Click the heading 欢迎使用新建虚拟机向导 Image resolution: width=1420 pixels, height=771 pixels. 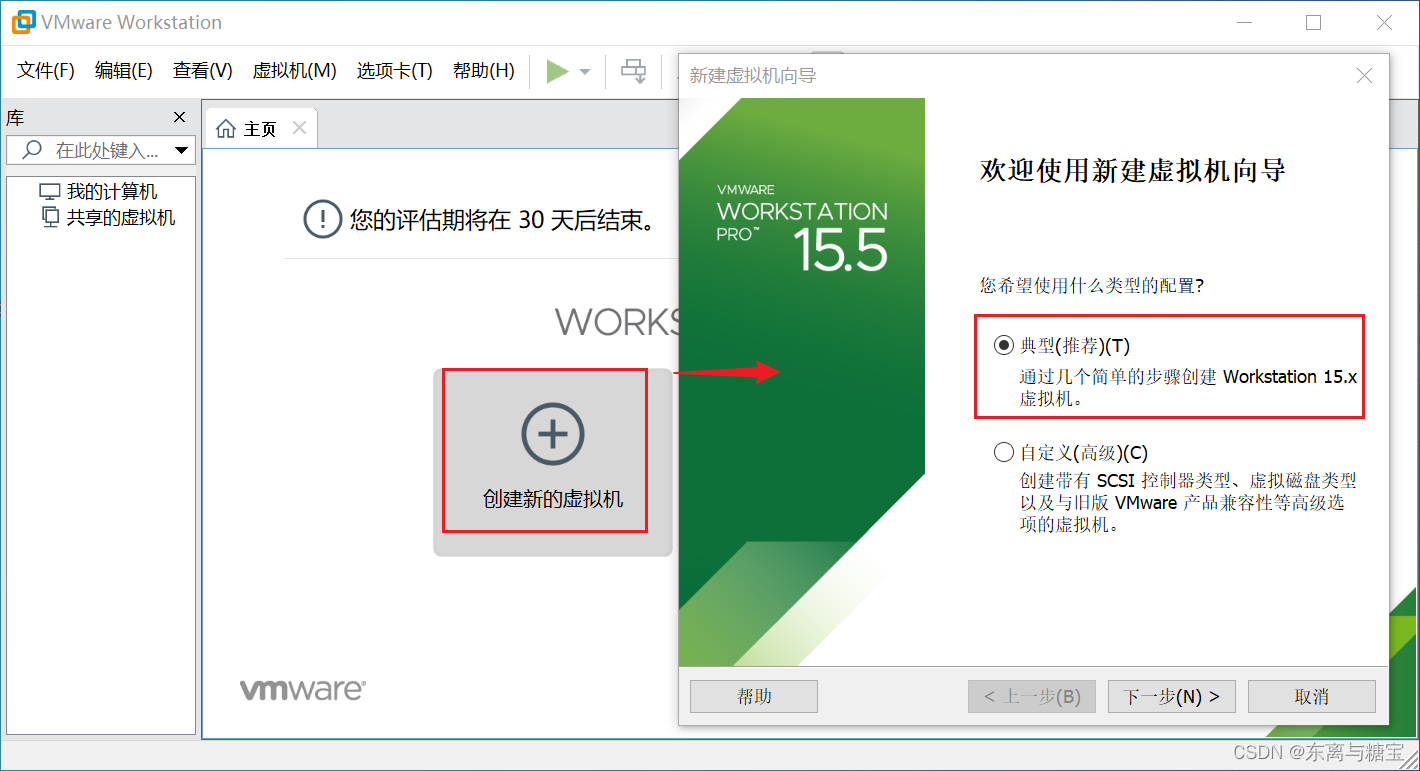click(x=1133, y=171)
